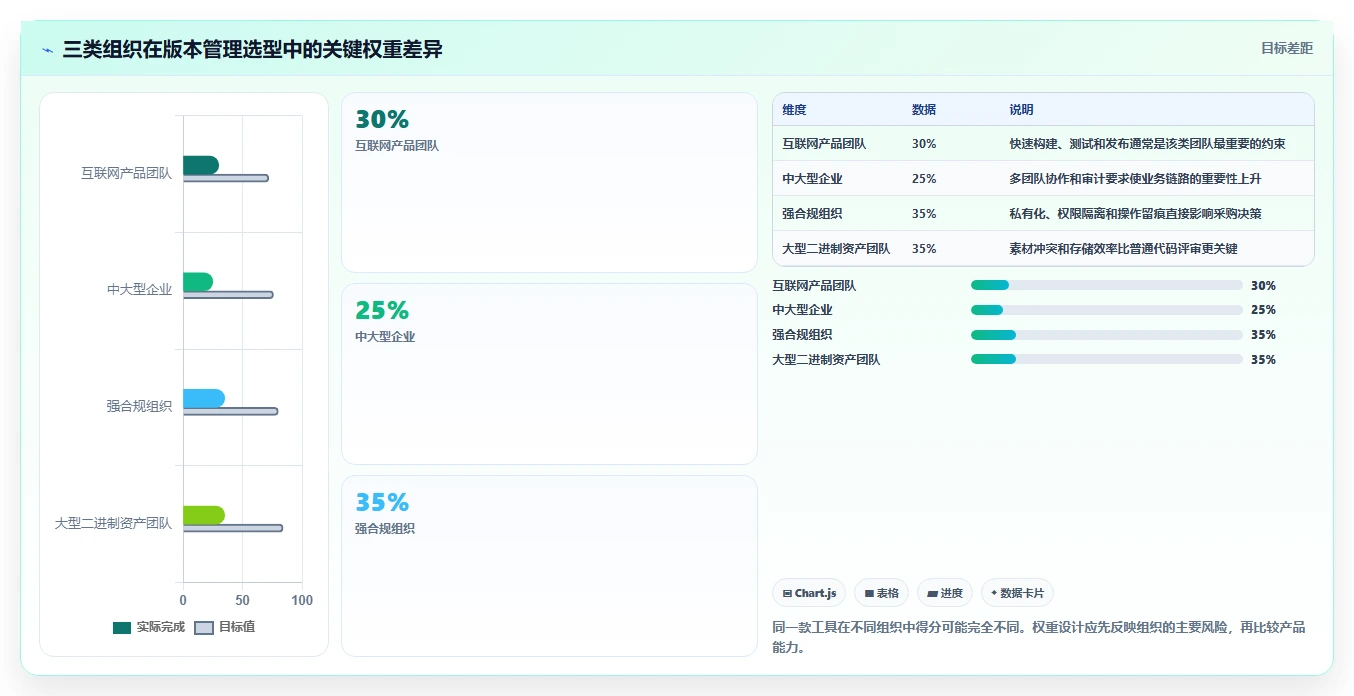Viewport: 1354px width, 696px height.
Task: Click the 大型二进制资产团队 gray target bar
Action: click(x=233, y=528)
